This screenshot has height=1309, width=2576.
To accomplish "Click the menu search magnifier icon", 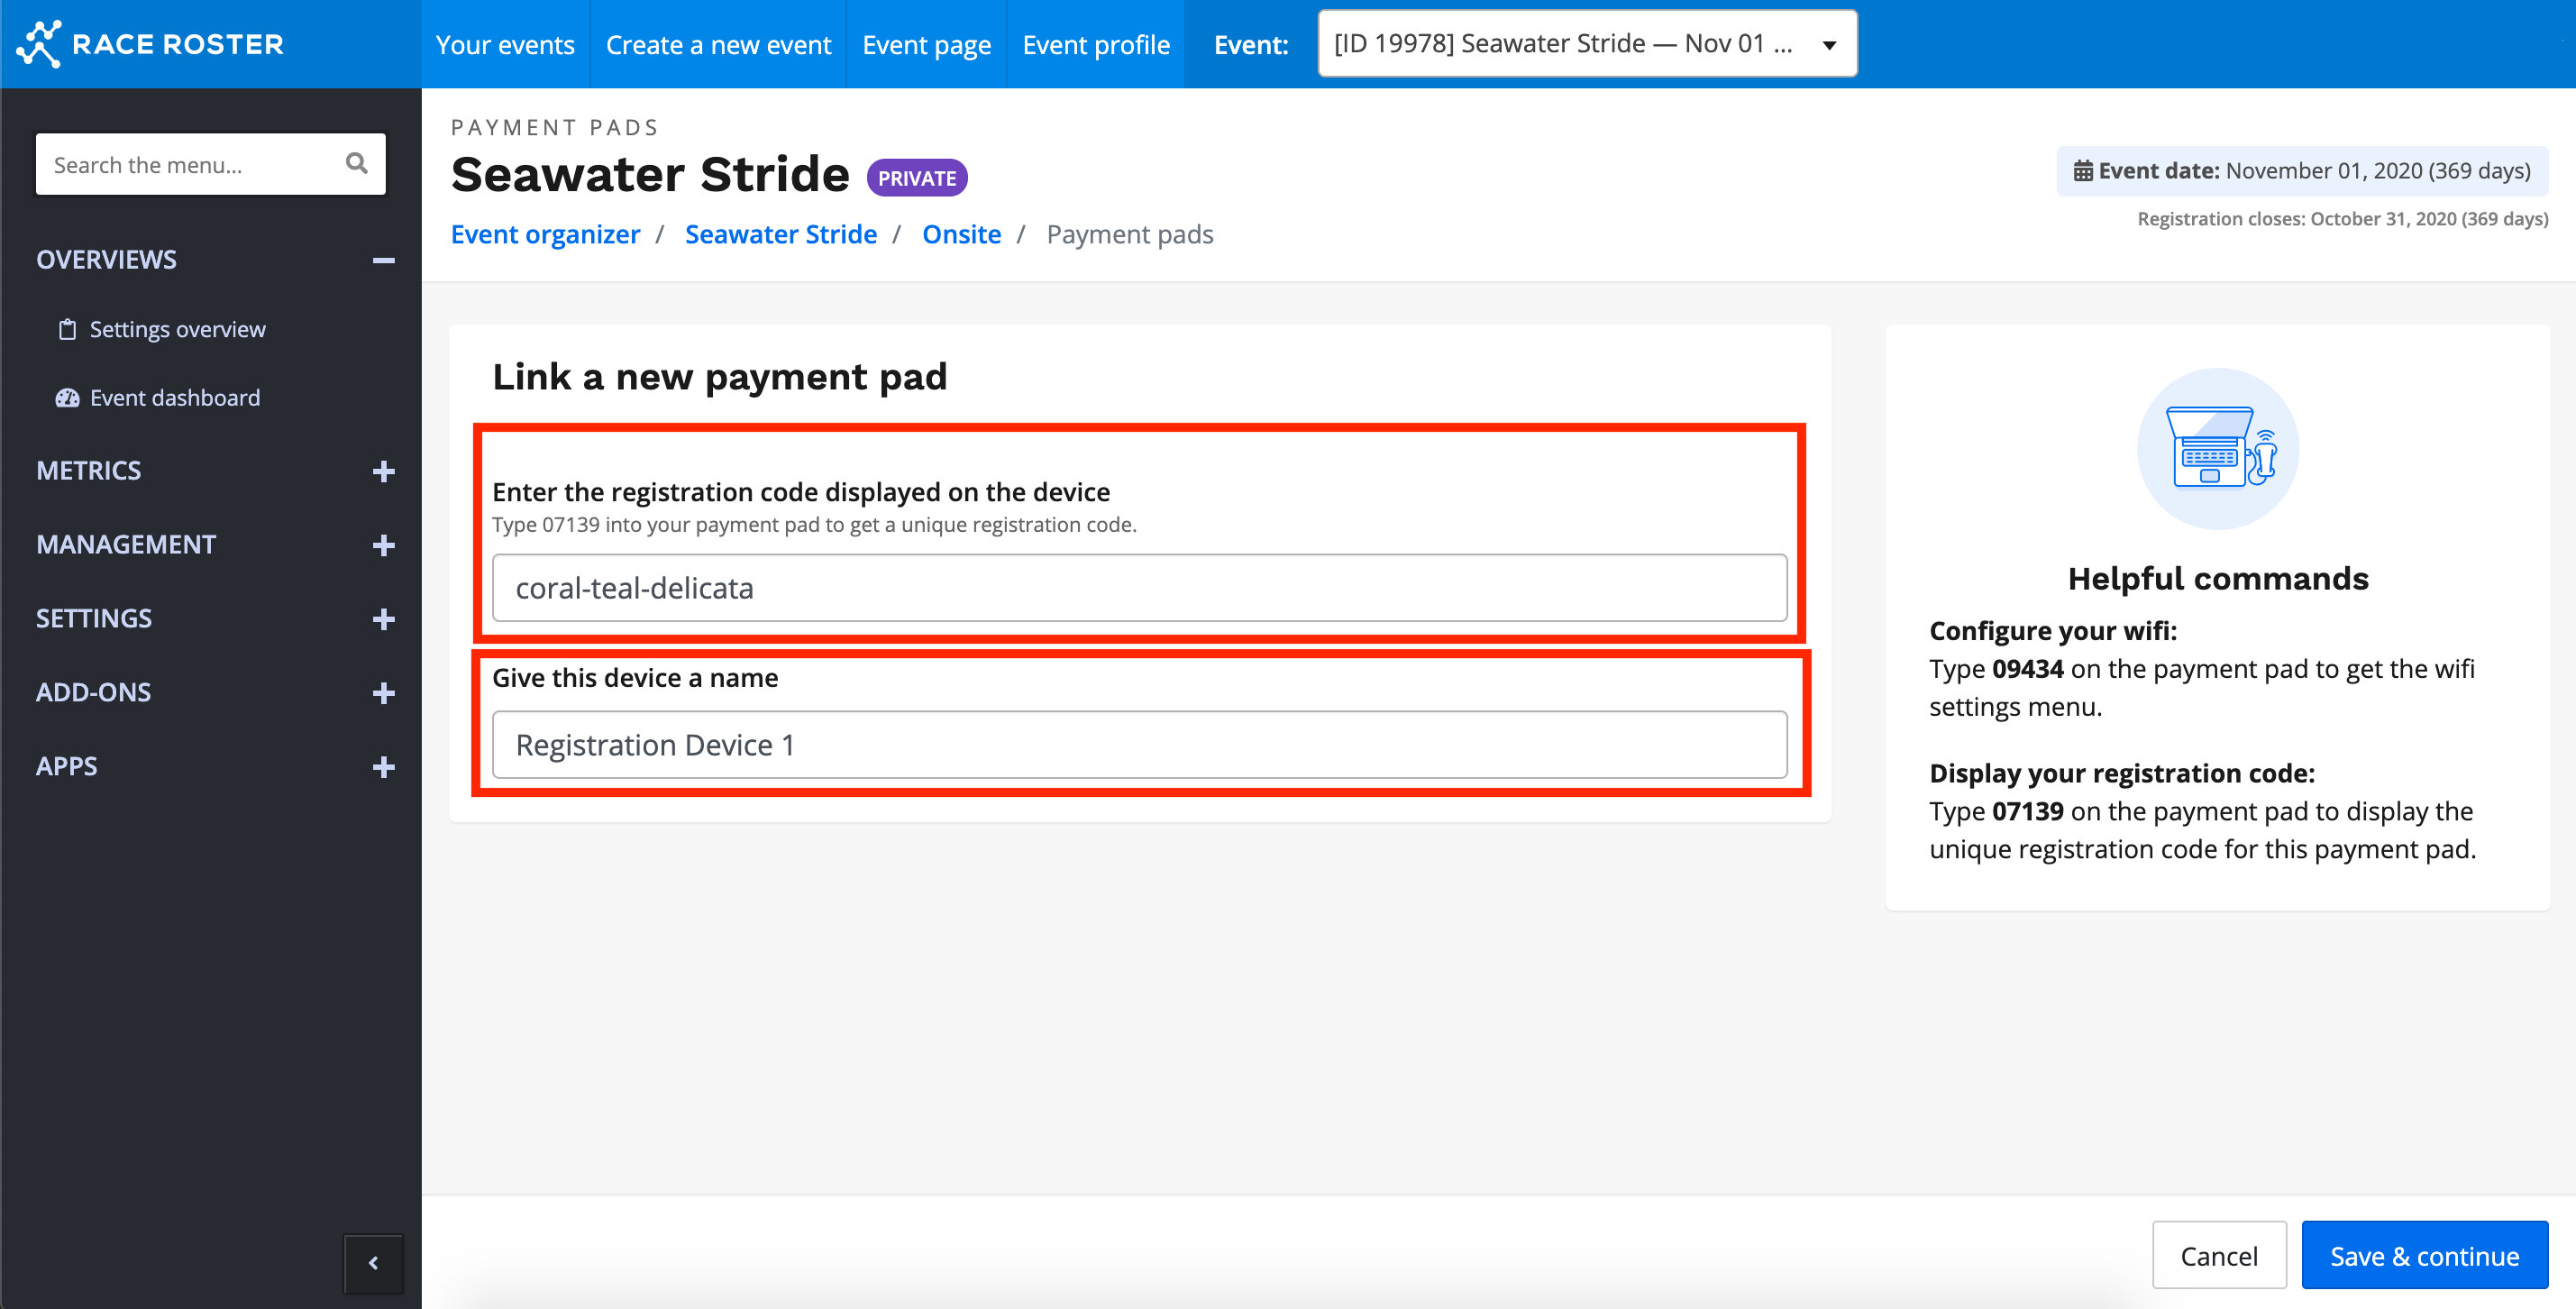I will (356, 163).
